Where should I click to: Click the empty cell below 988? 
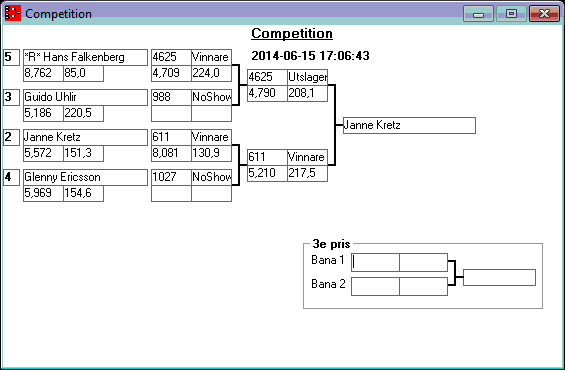point(171,113)
